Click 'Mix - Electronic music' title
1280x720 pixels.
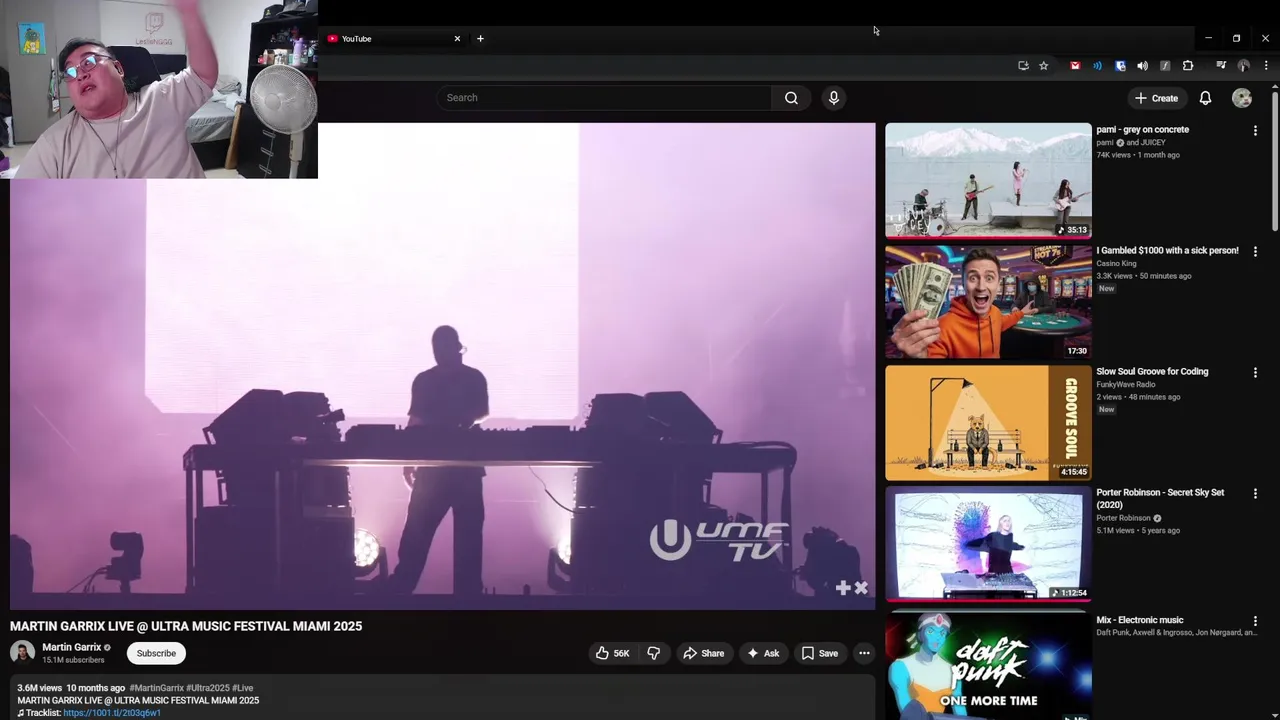(1139, 620)
